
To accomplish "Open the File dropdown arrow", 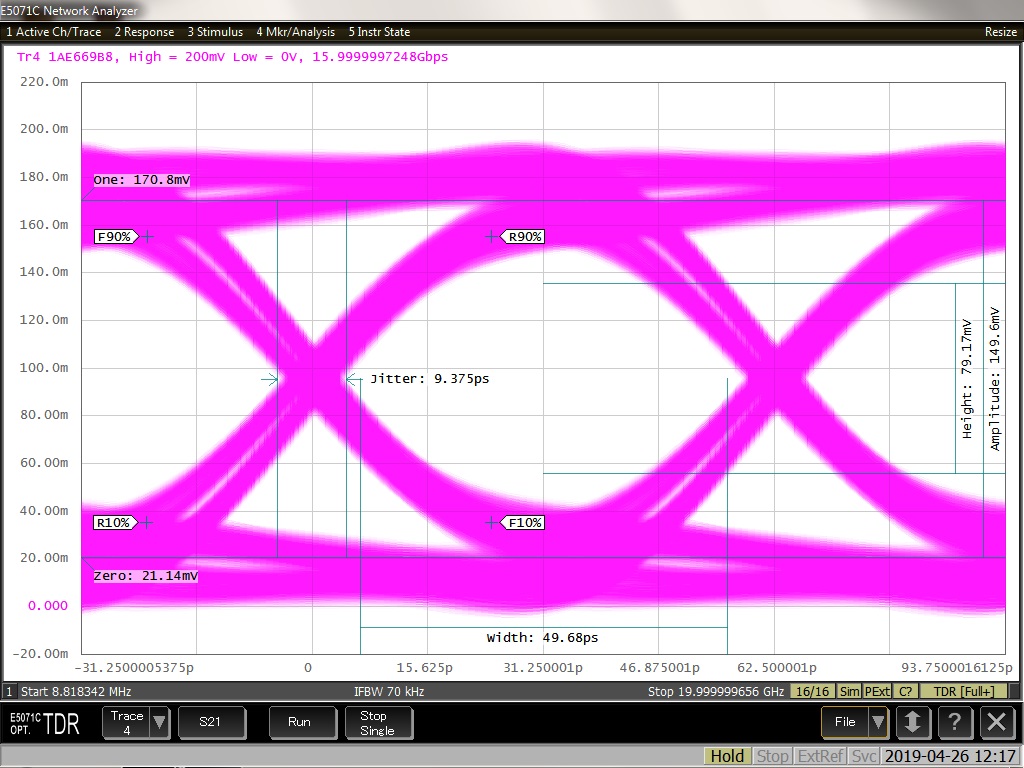I will pos(877,722).
